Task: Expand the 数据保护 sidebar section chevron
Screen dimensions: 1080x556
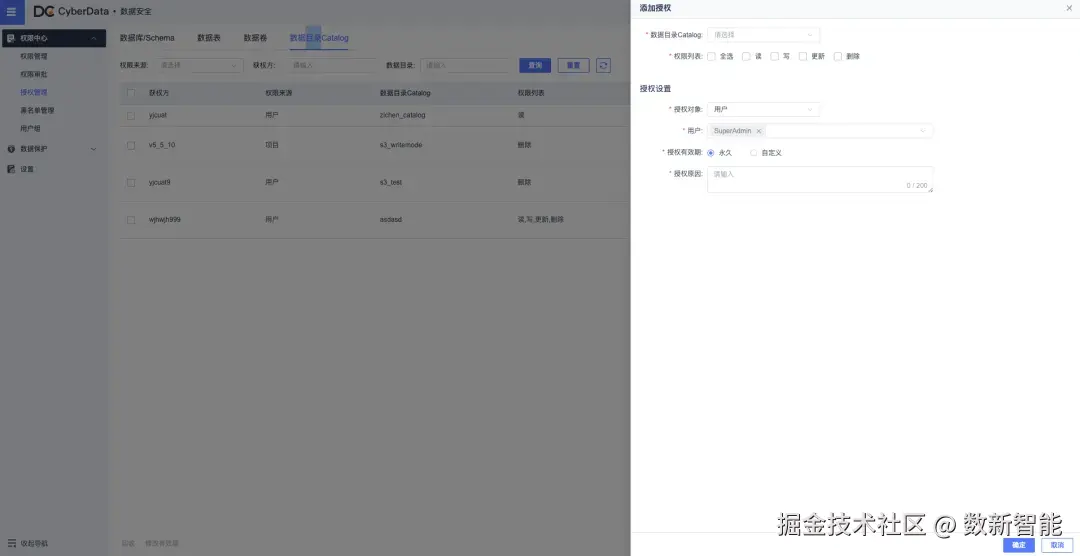Action: point(94,149)
